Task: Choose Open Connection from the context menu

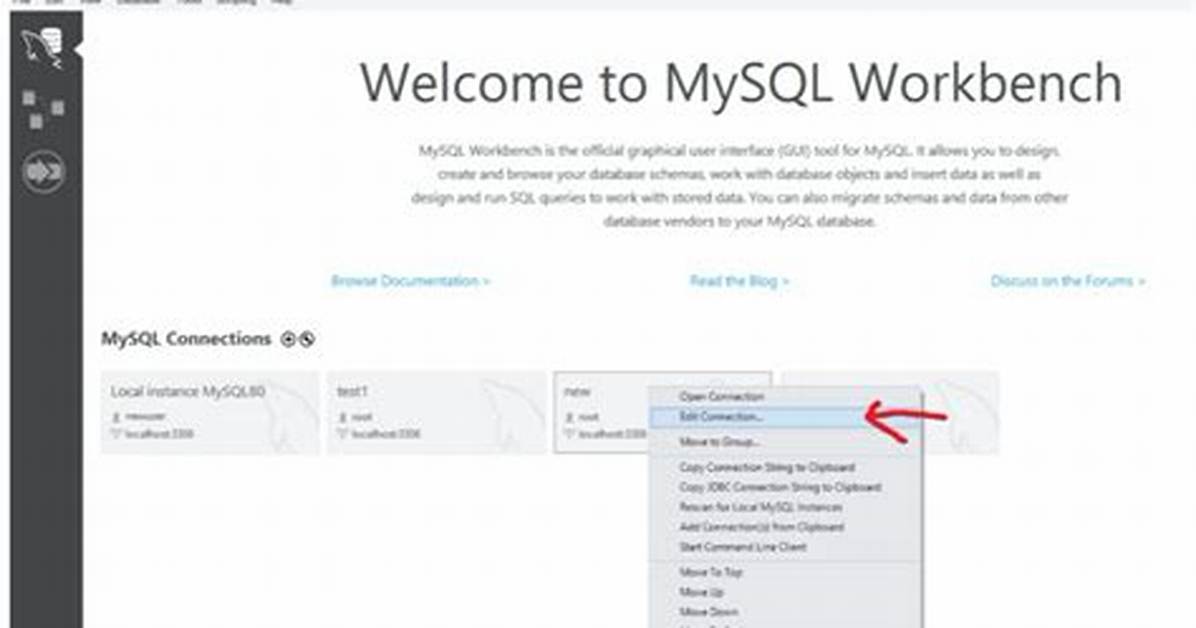Action: (785, 397)
